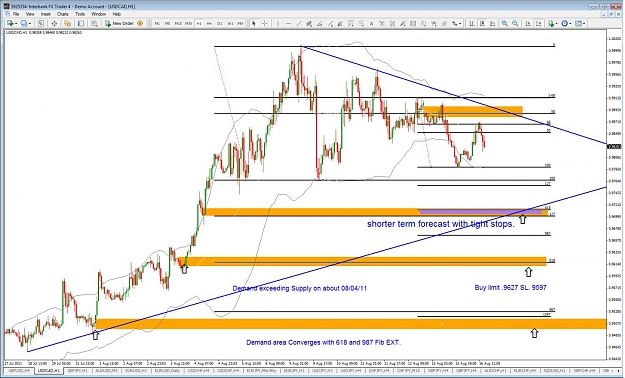Switch to the AUDCHF,H1 chart tab
The height and width of the screenshot is (378, 625).
(x=494, y=371)
